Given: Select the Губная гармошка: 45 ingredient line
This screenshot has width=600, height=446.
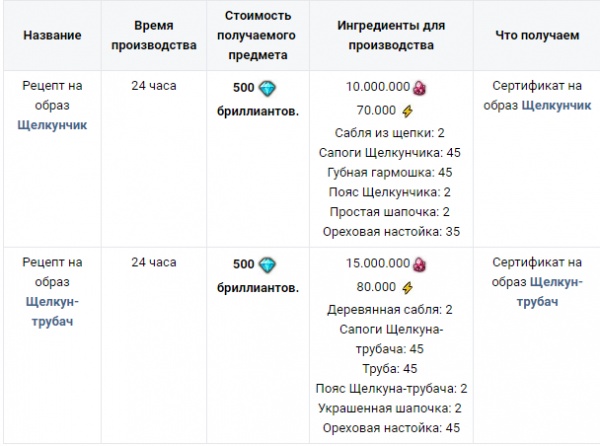Looking at the screenshot, I should pyautogui.click(x=390, y=172).
